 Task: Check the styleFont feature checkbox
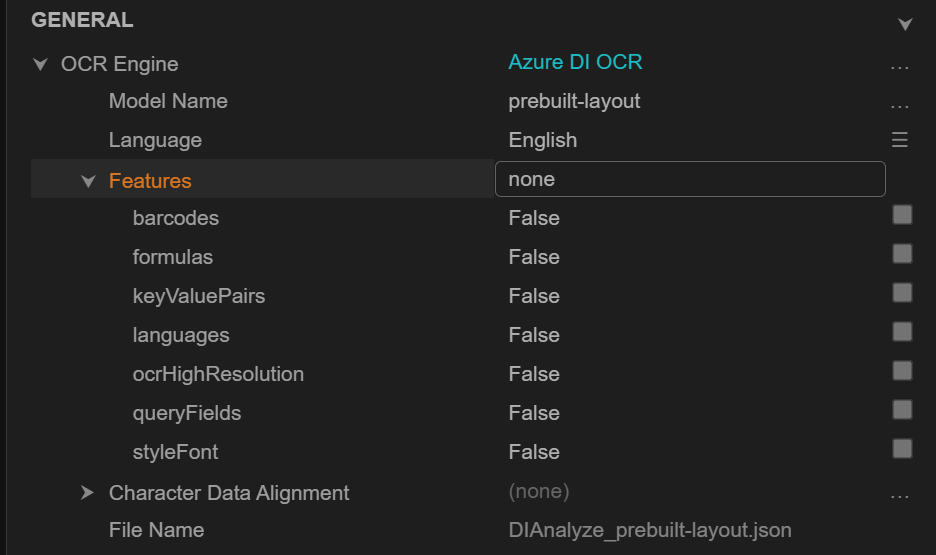click(x=902, y=449)
